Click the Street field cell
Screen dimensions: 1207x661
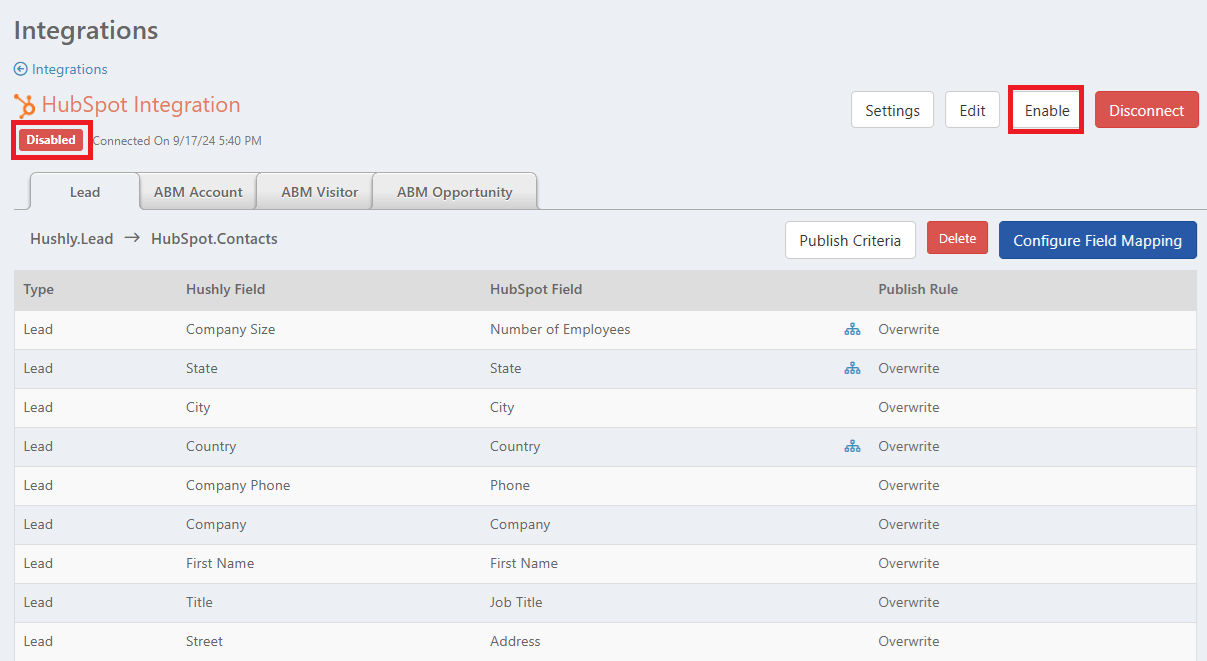pos(204,641)
